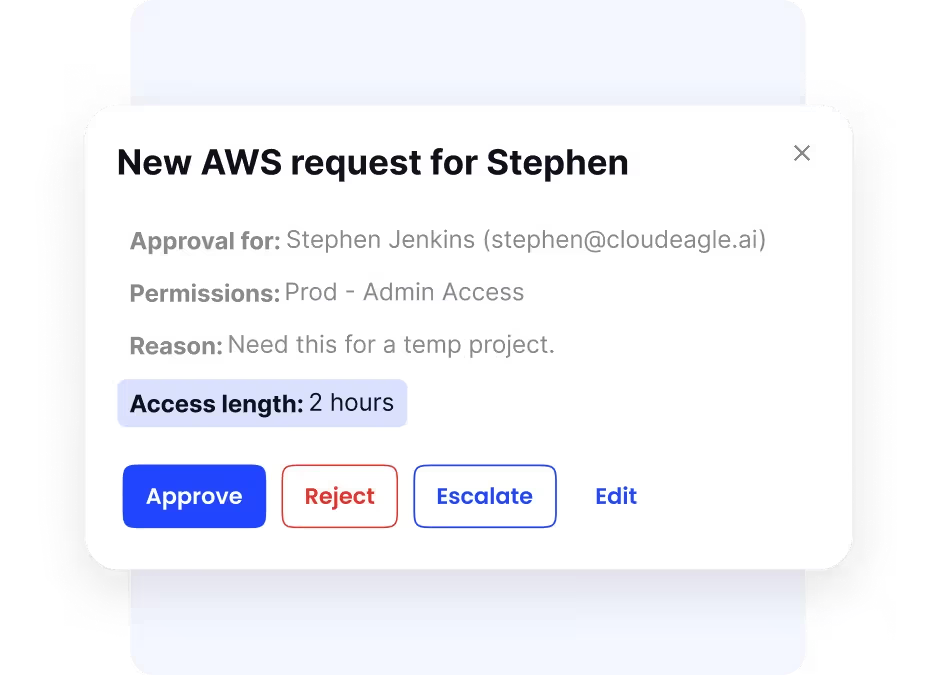Click the Permissions label

point(205,293)
